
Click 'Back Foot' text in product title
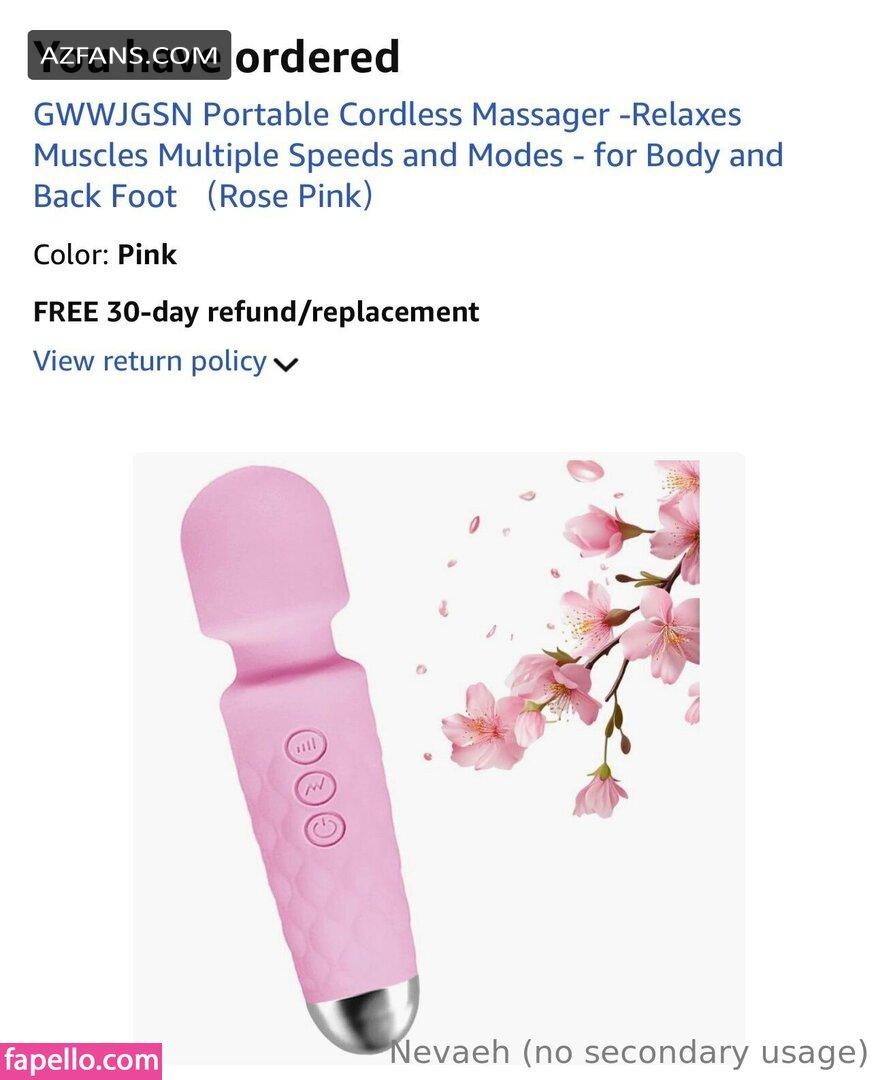pyautogui.click(x=105, y=196)
